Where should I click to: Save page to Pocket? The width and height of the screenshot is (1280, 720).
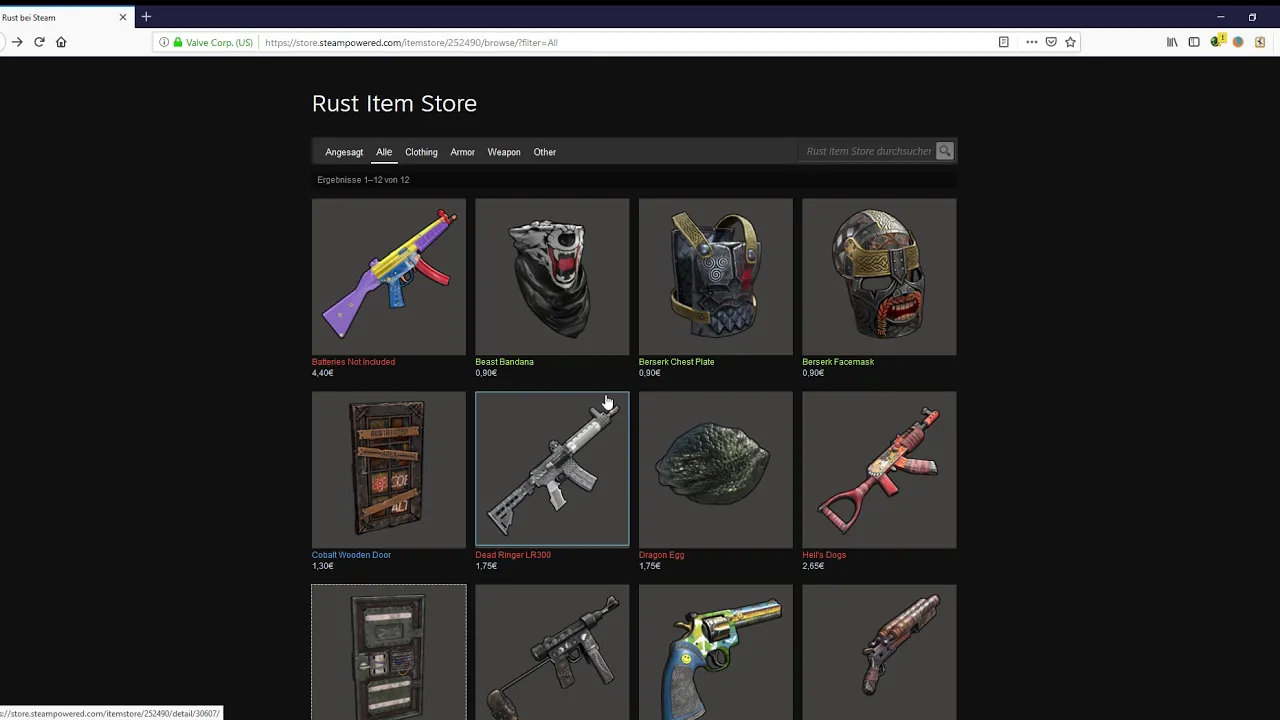(x=1051, y=42)
